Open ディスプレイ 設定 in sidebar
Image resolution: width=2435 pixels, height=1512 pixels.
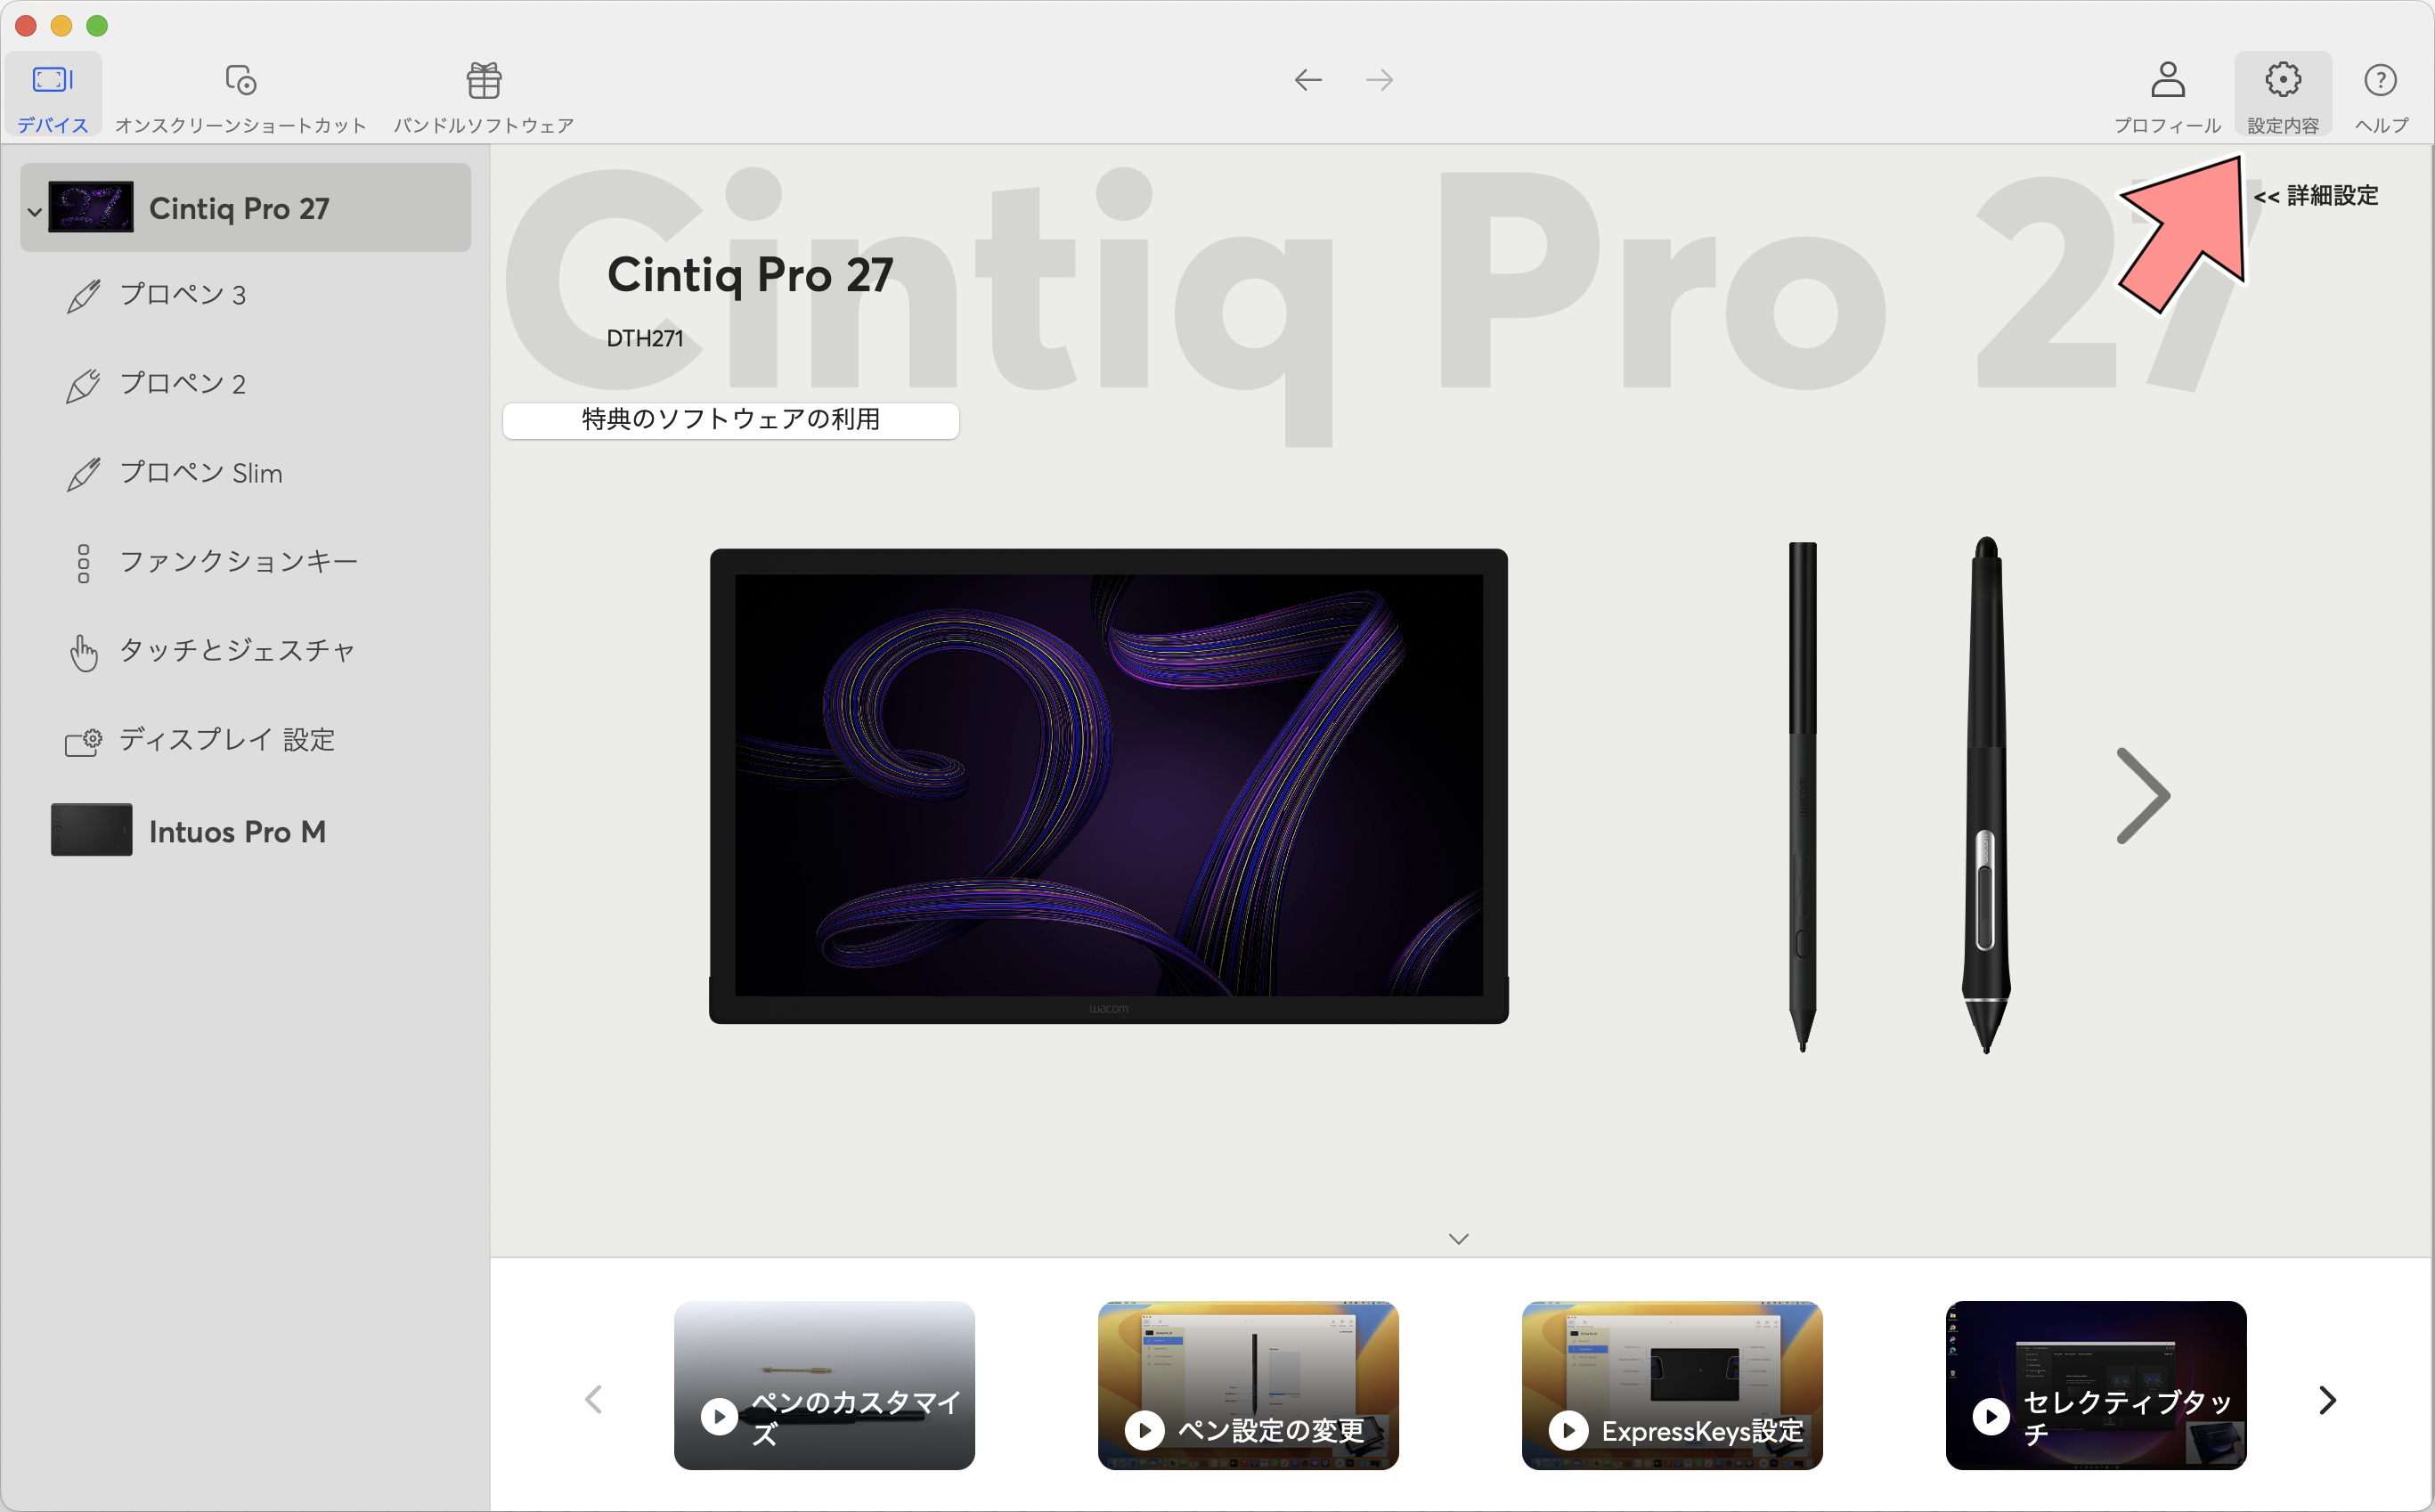tap(246, 740)
